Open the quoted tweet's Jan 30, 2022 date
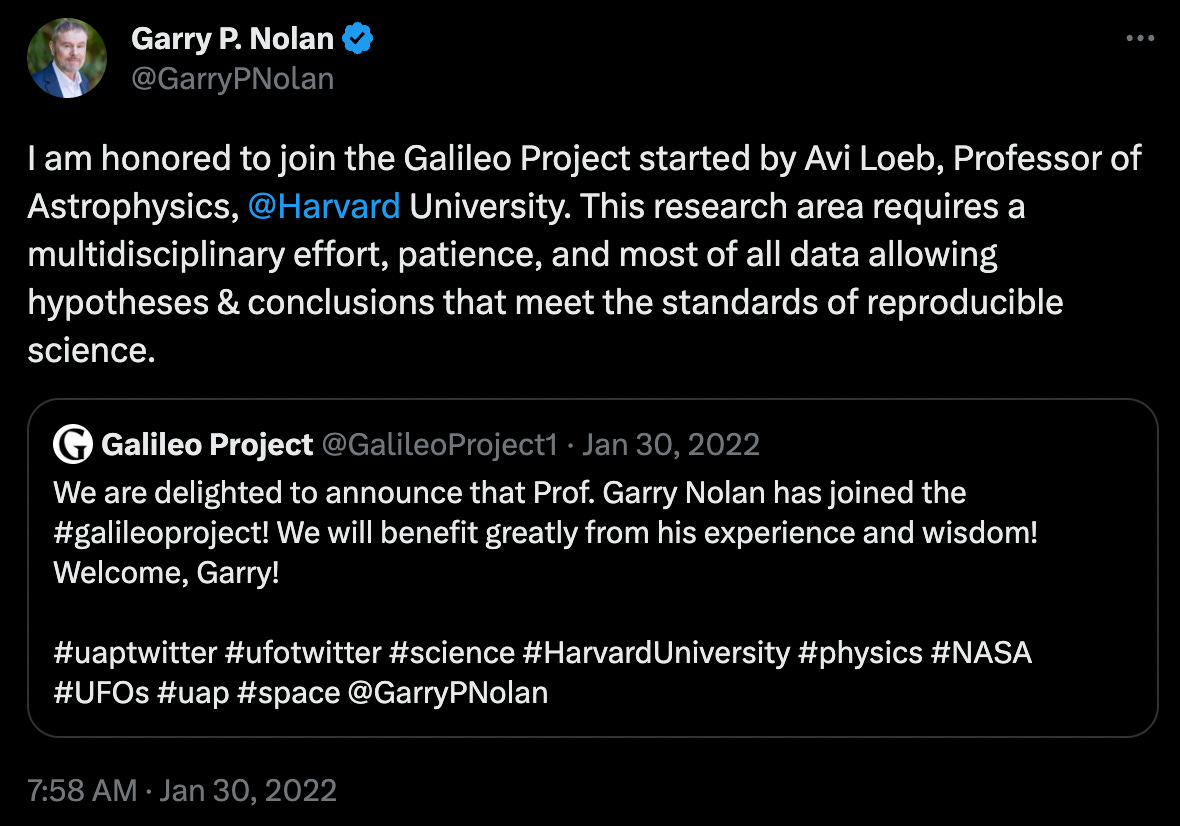1180x826 pixels. coord(671,444)
